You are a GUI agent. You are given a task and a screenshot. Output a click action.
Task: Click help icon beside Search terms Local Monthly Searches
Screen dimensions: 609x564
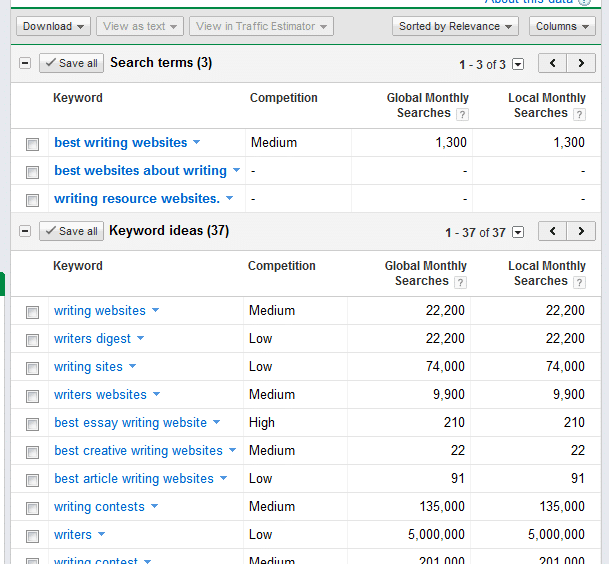coord(579,115)
